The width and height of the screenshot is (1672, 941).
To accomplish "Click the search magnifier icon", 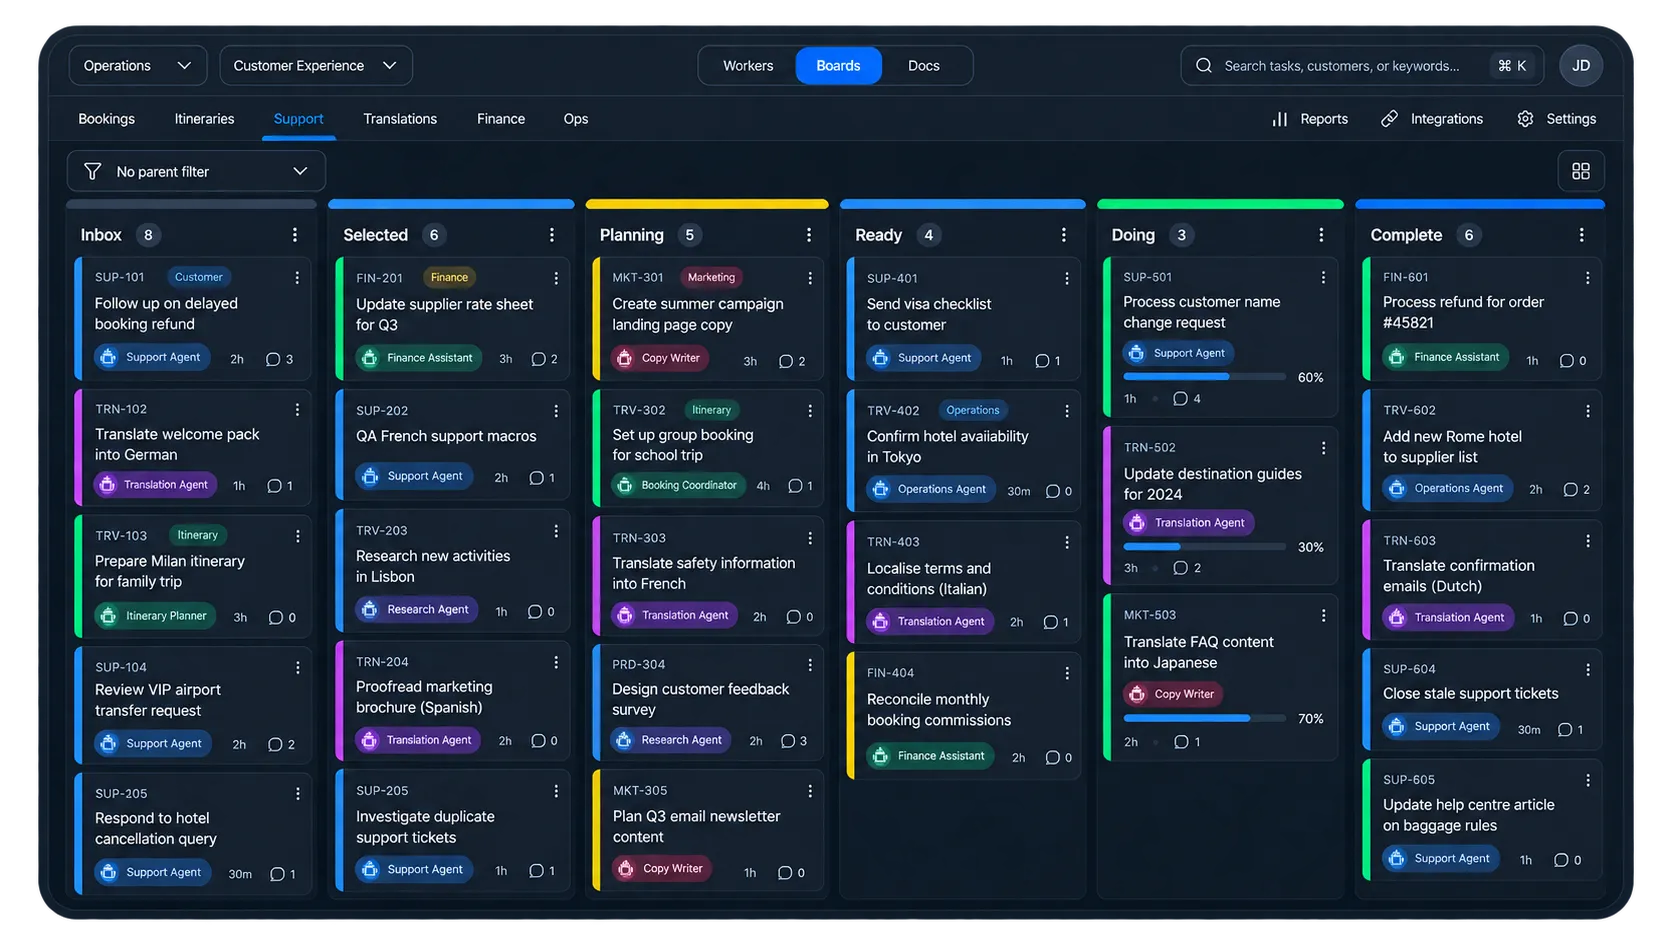I will [x=1204, y=65].
